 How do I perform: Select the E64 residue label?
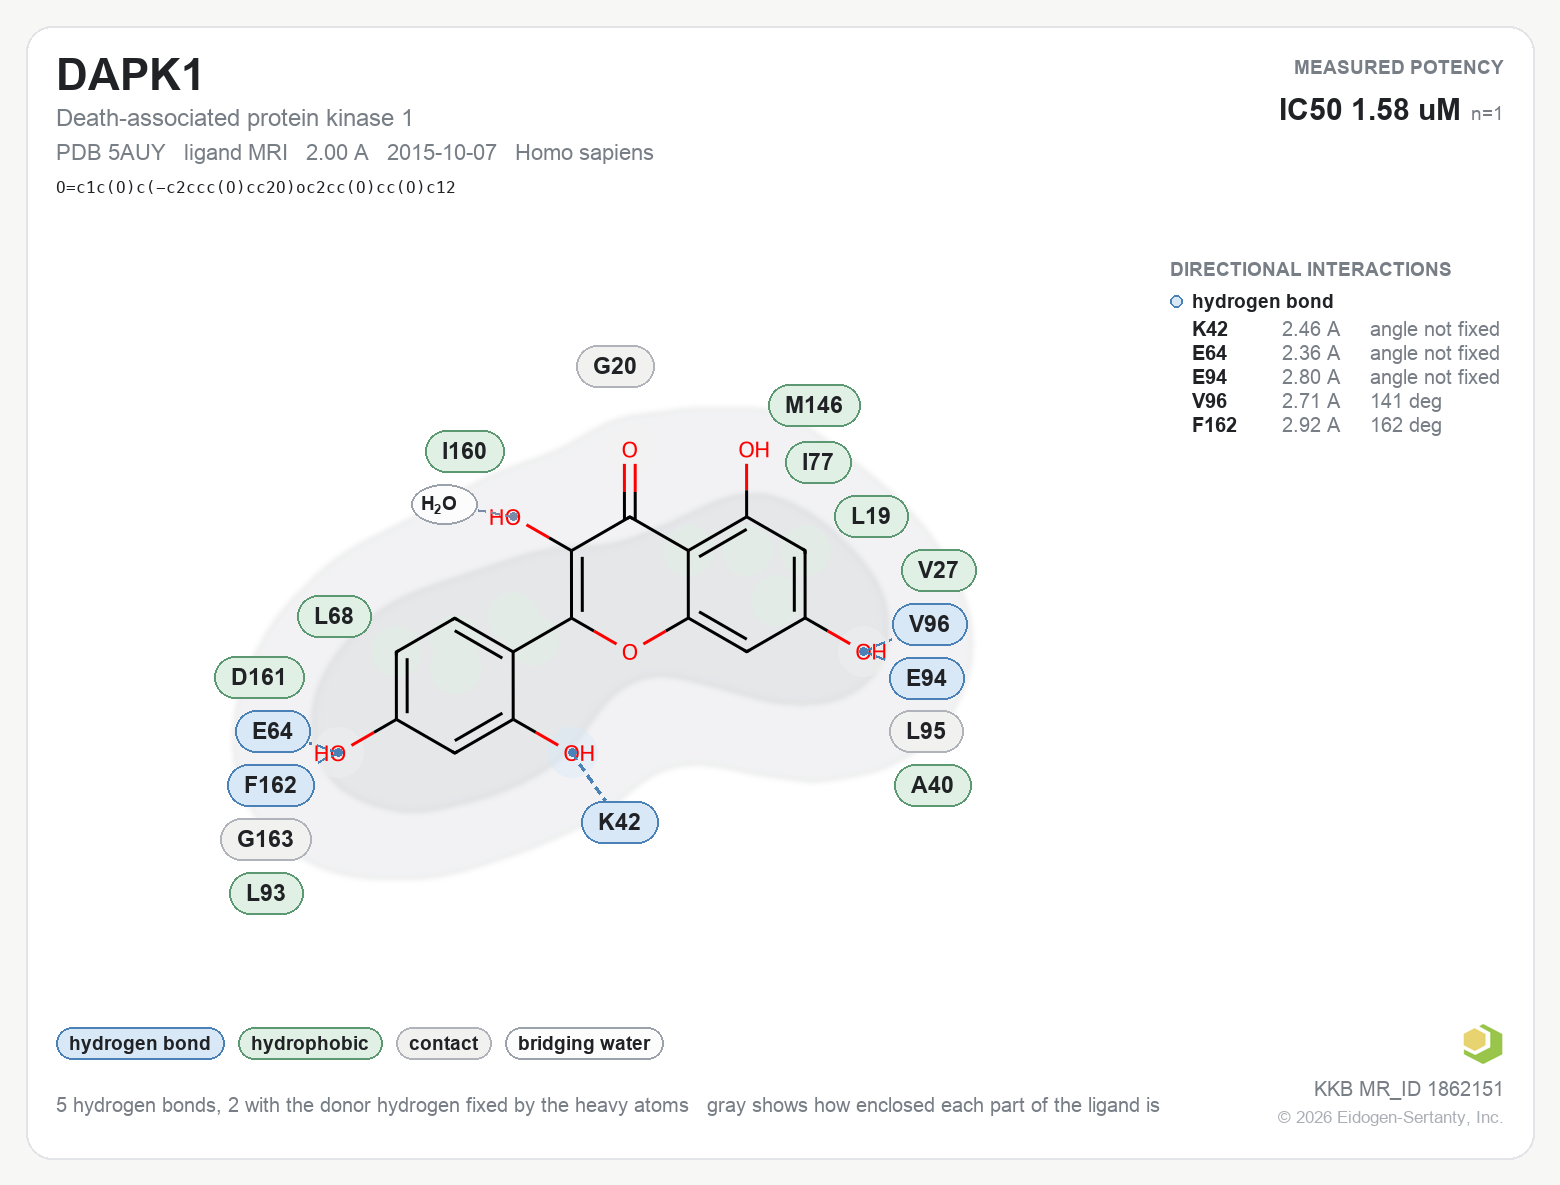click(273, 731)
